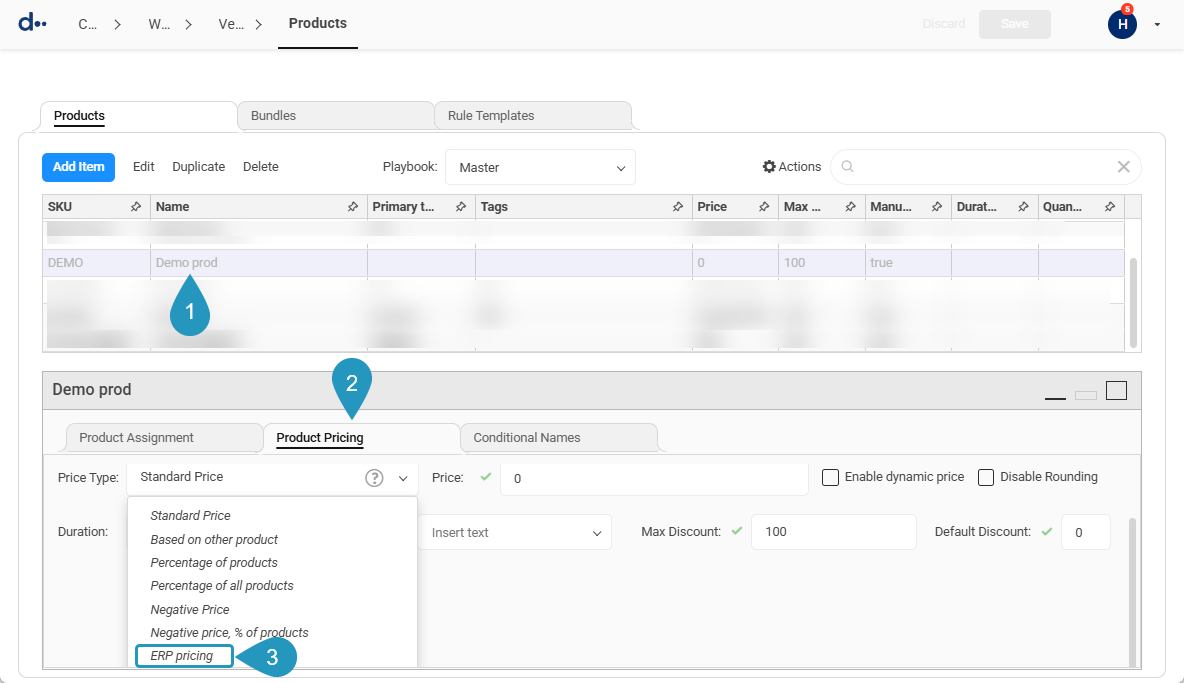Enable dynamic price checkbox
This screenshot has height=683, width=1184.
click(x=830, y=478)
